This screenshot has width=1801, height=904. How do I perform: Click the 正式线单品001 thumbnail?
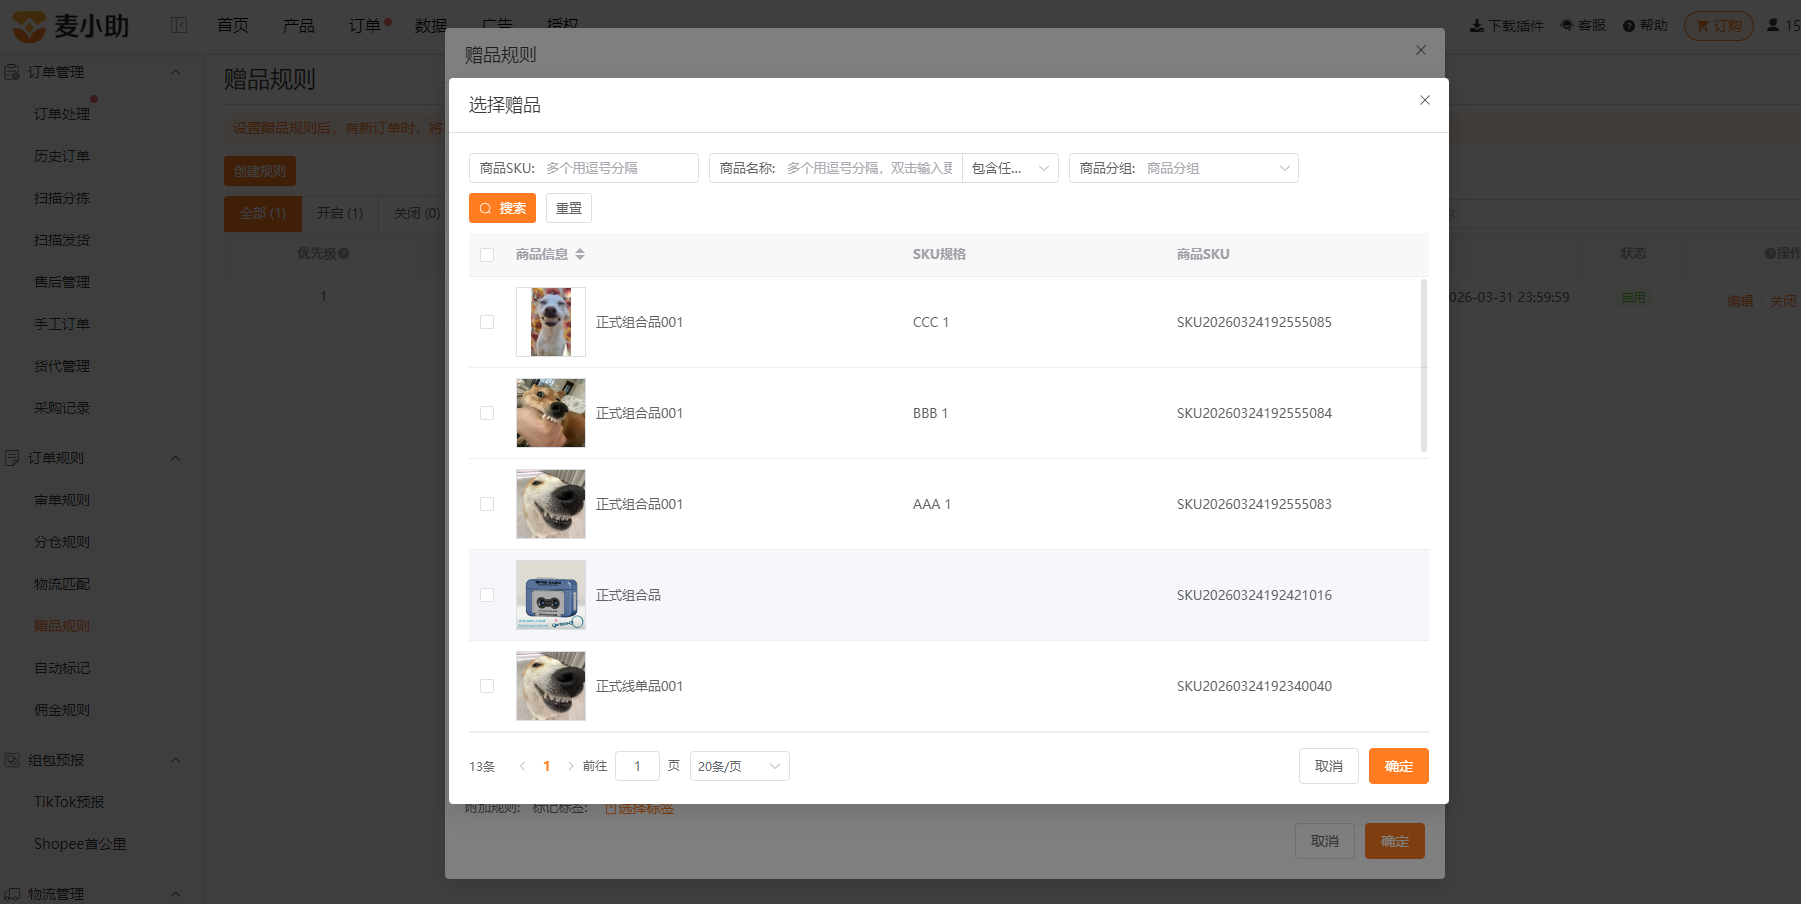coord(551,686)
